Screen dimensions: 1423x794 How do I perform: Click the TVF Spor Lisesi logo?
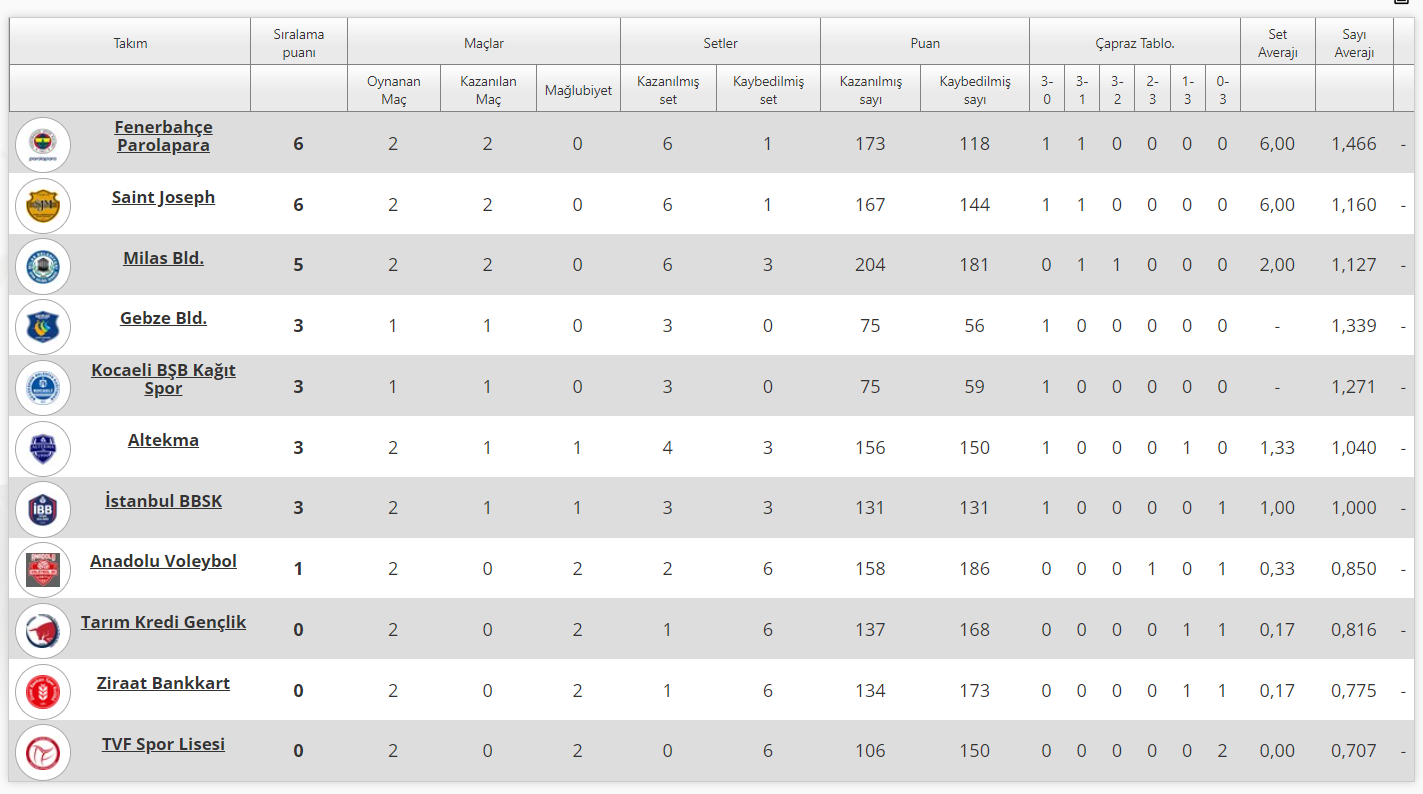click(x=43, y=752)
